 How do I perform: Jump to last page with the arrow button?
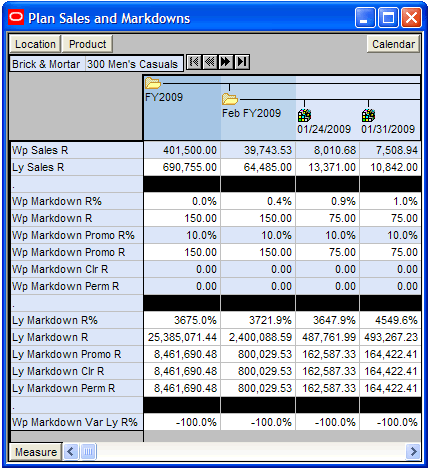click(242, 62)
